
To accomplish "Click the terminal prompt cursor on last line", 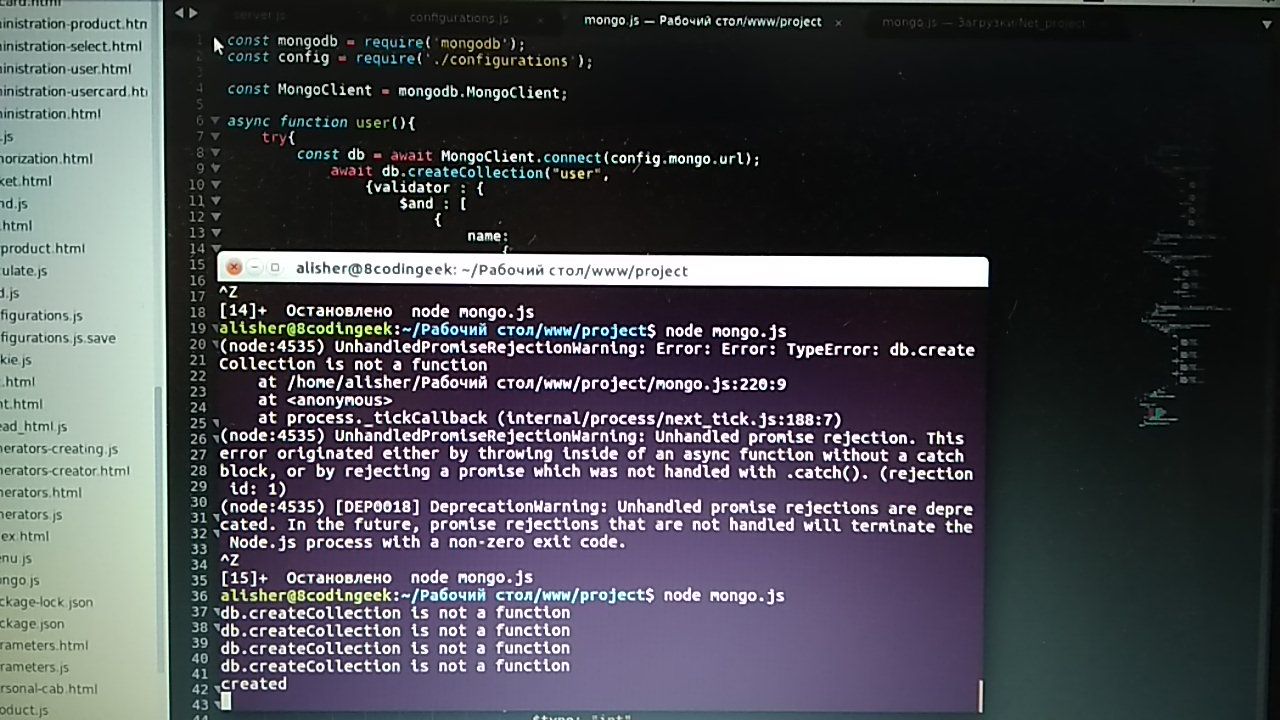I will coord(226,702).
